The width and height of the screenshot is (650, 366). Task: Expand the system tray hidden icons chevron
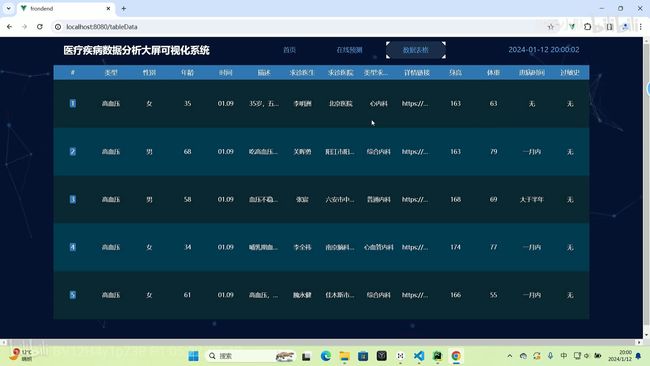click(x=510, y=356)
